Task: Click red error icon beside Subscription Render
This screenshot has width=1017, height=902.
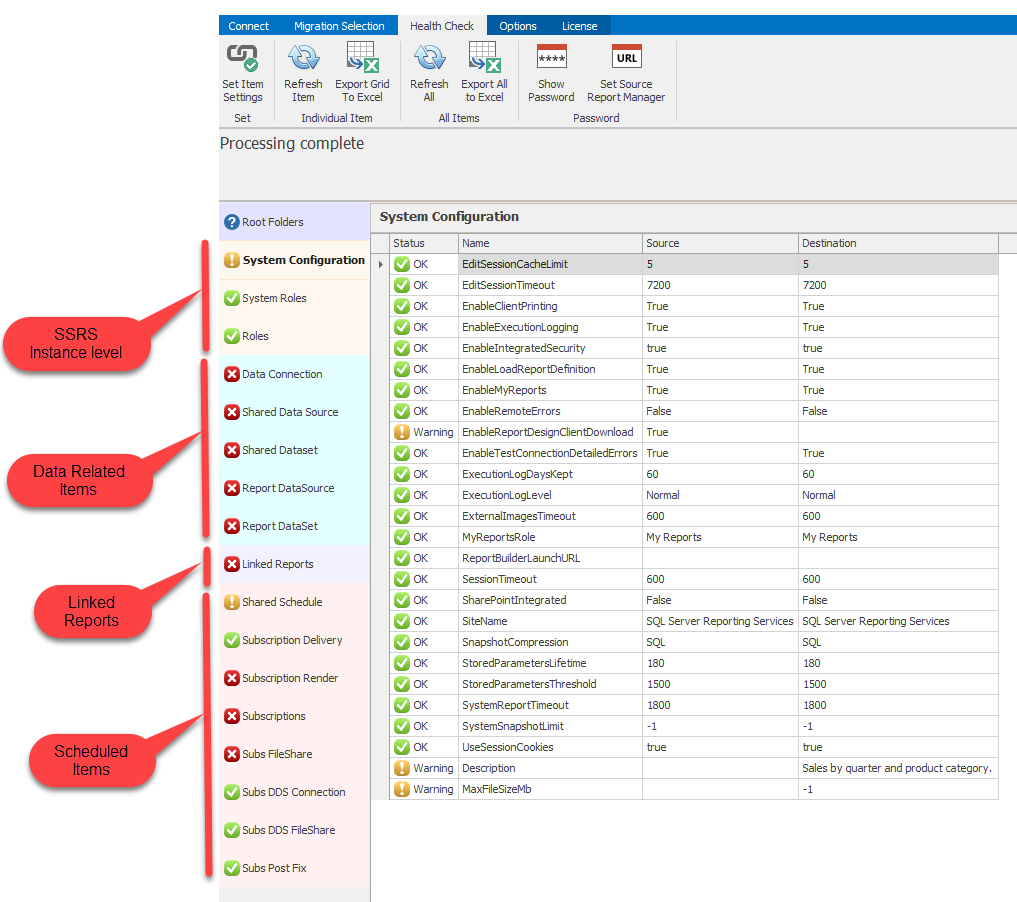Action: (x=232, y=678)
